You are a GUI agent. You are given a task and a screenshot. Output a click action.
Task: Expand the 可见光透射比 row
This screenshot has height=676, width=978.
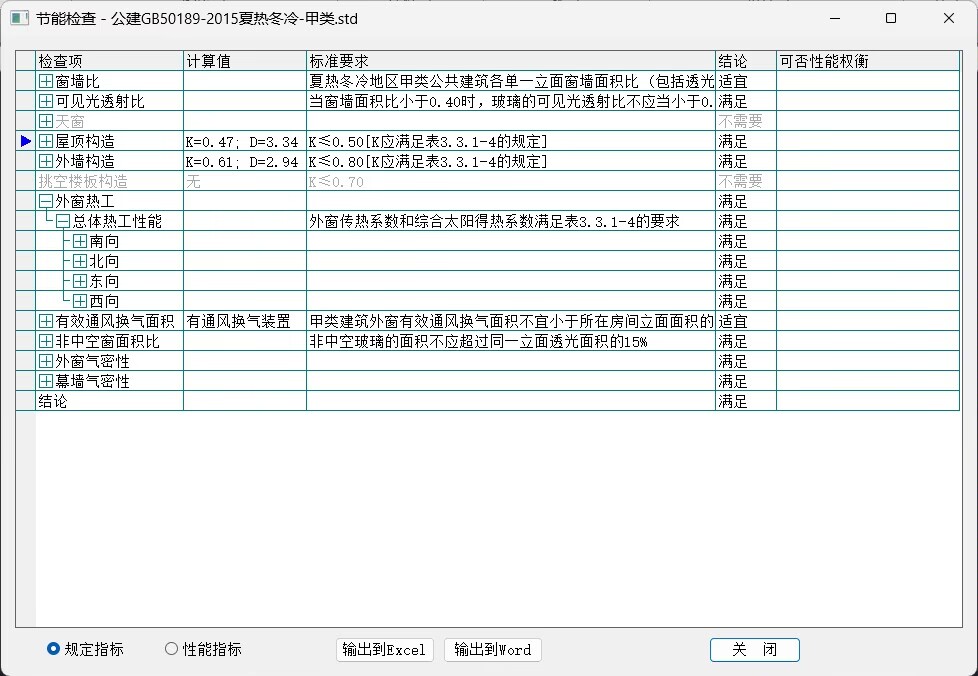click(46, 101)
